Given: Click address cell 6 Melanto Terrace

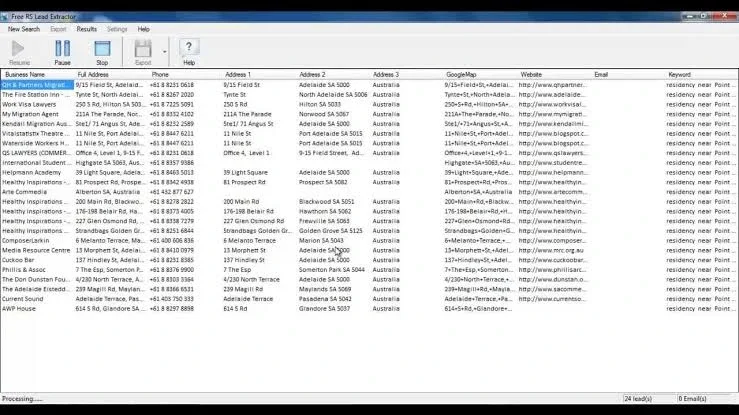Looking at the screenshot, I should pos(250,241).
